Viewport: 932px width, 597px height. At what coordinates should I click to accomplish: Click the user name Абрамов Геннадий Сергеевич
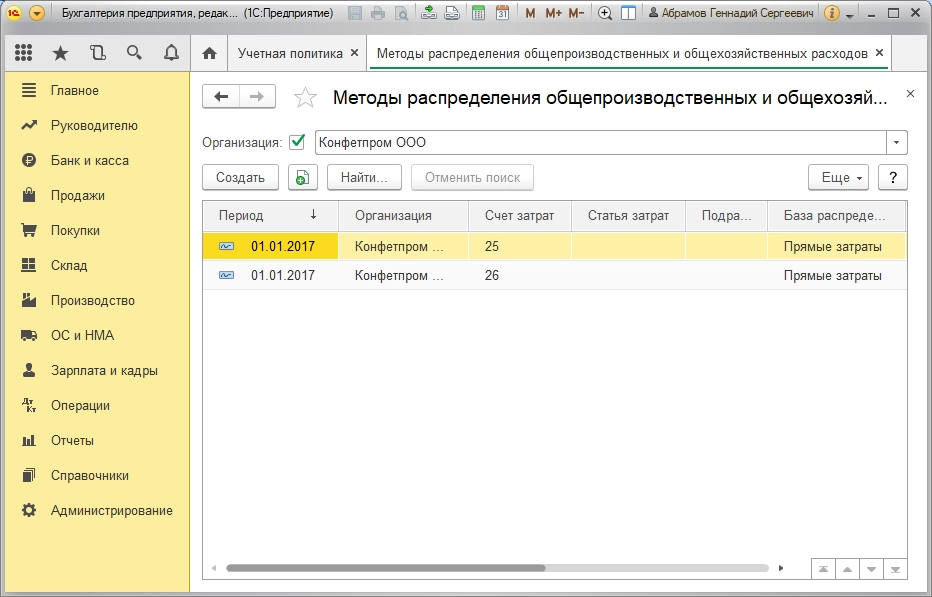(x=731, y=12)
